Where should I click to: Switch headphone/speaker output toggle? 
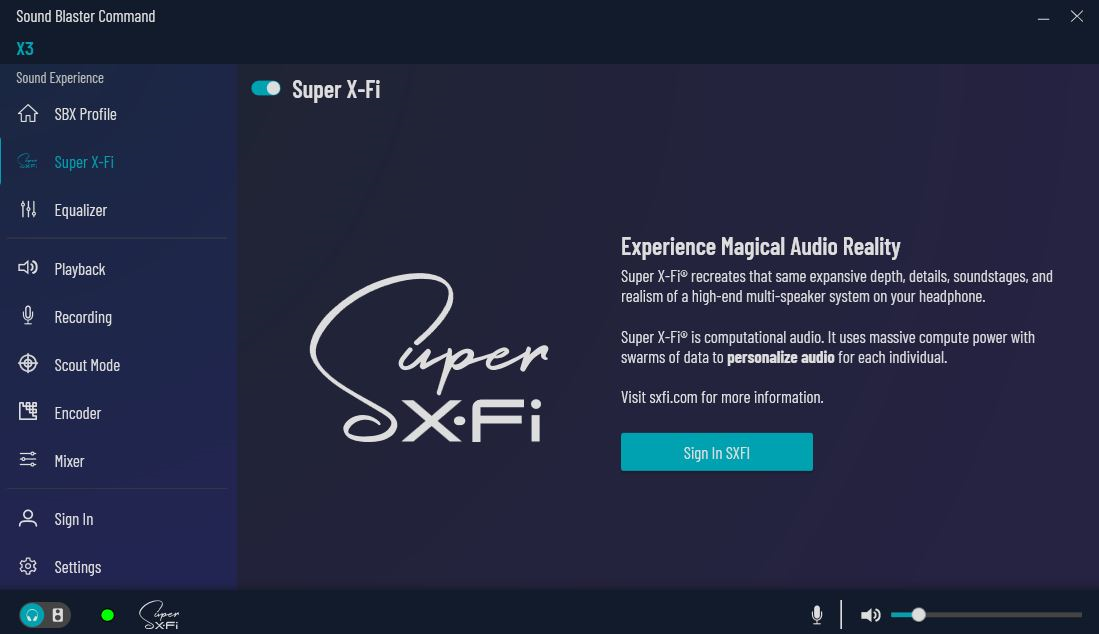click(x=44, y=615)
